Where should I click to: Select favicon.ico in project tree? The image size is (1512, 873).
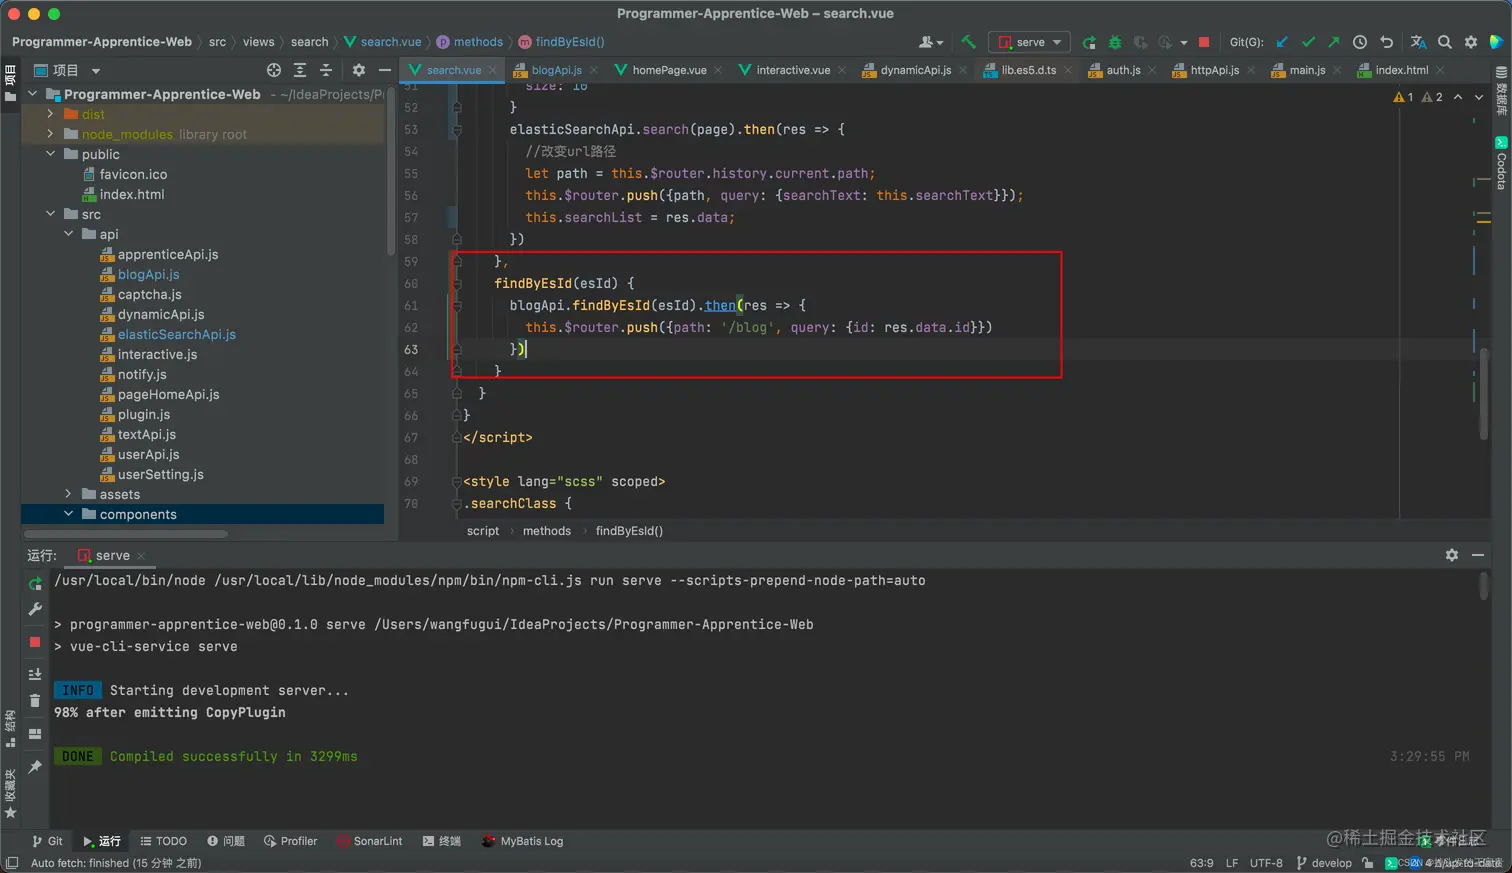point(133,174)
